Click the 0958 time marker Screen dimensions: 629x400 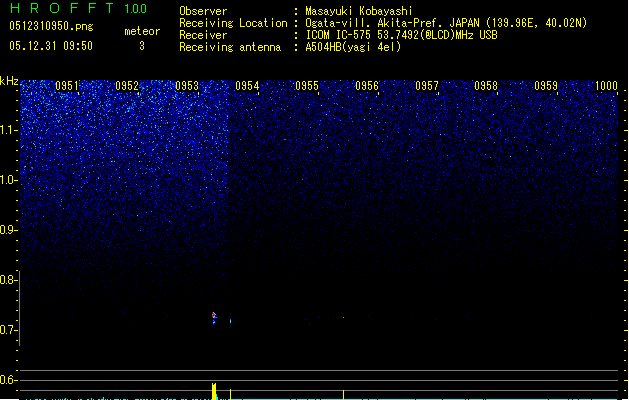tap(486, 86)
